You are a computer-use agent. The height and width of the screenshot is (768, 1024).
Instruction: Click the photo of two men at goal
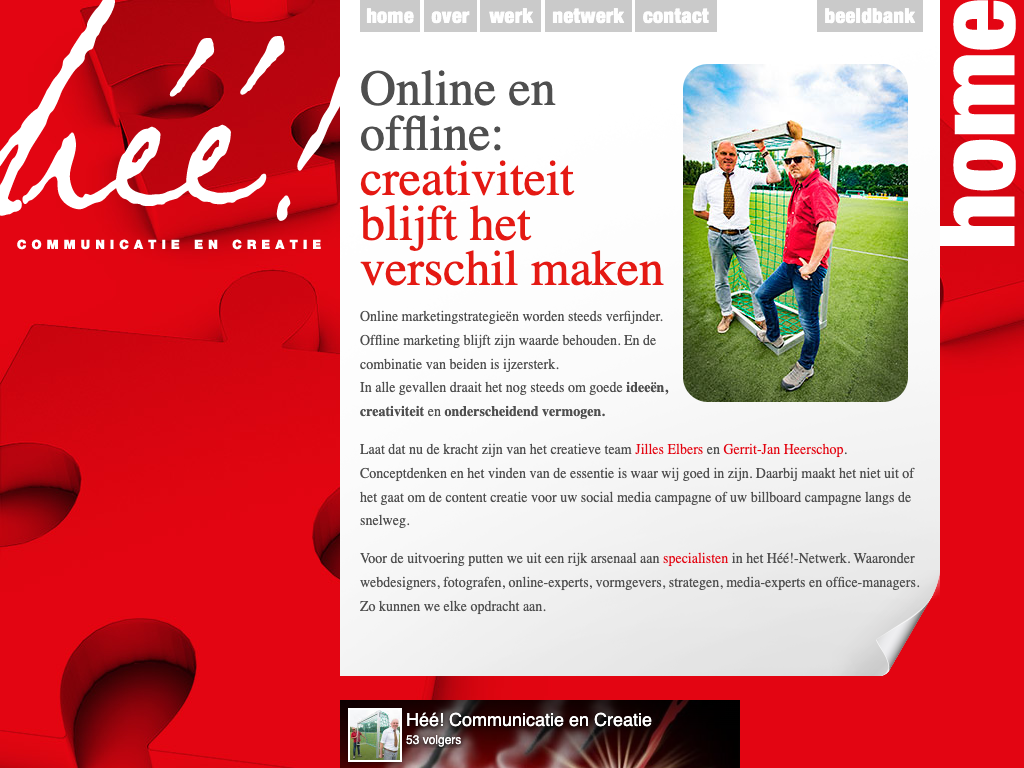tap(795, 232)
